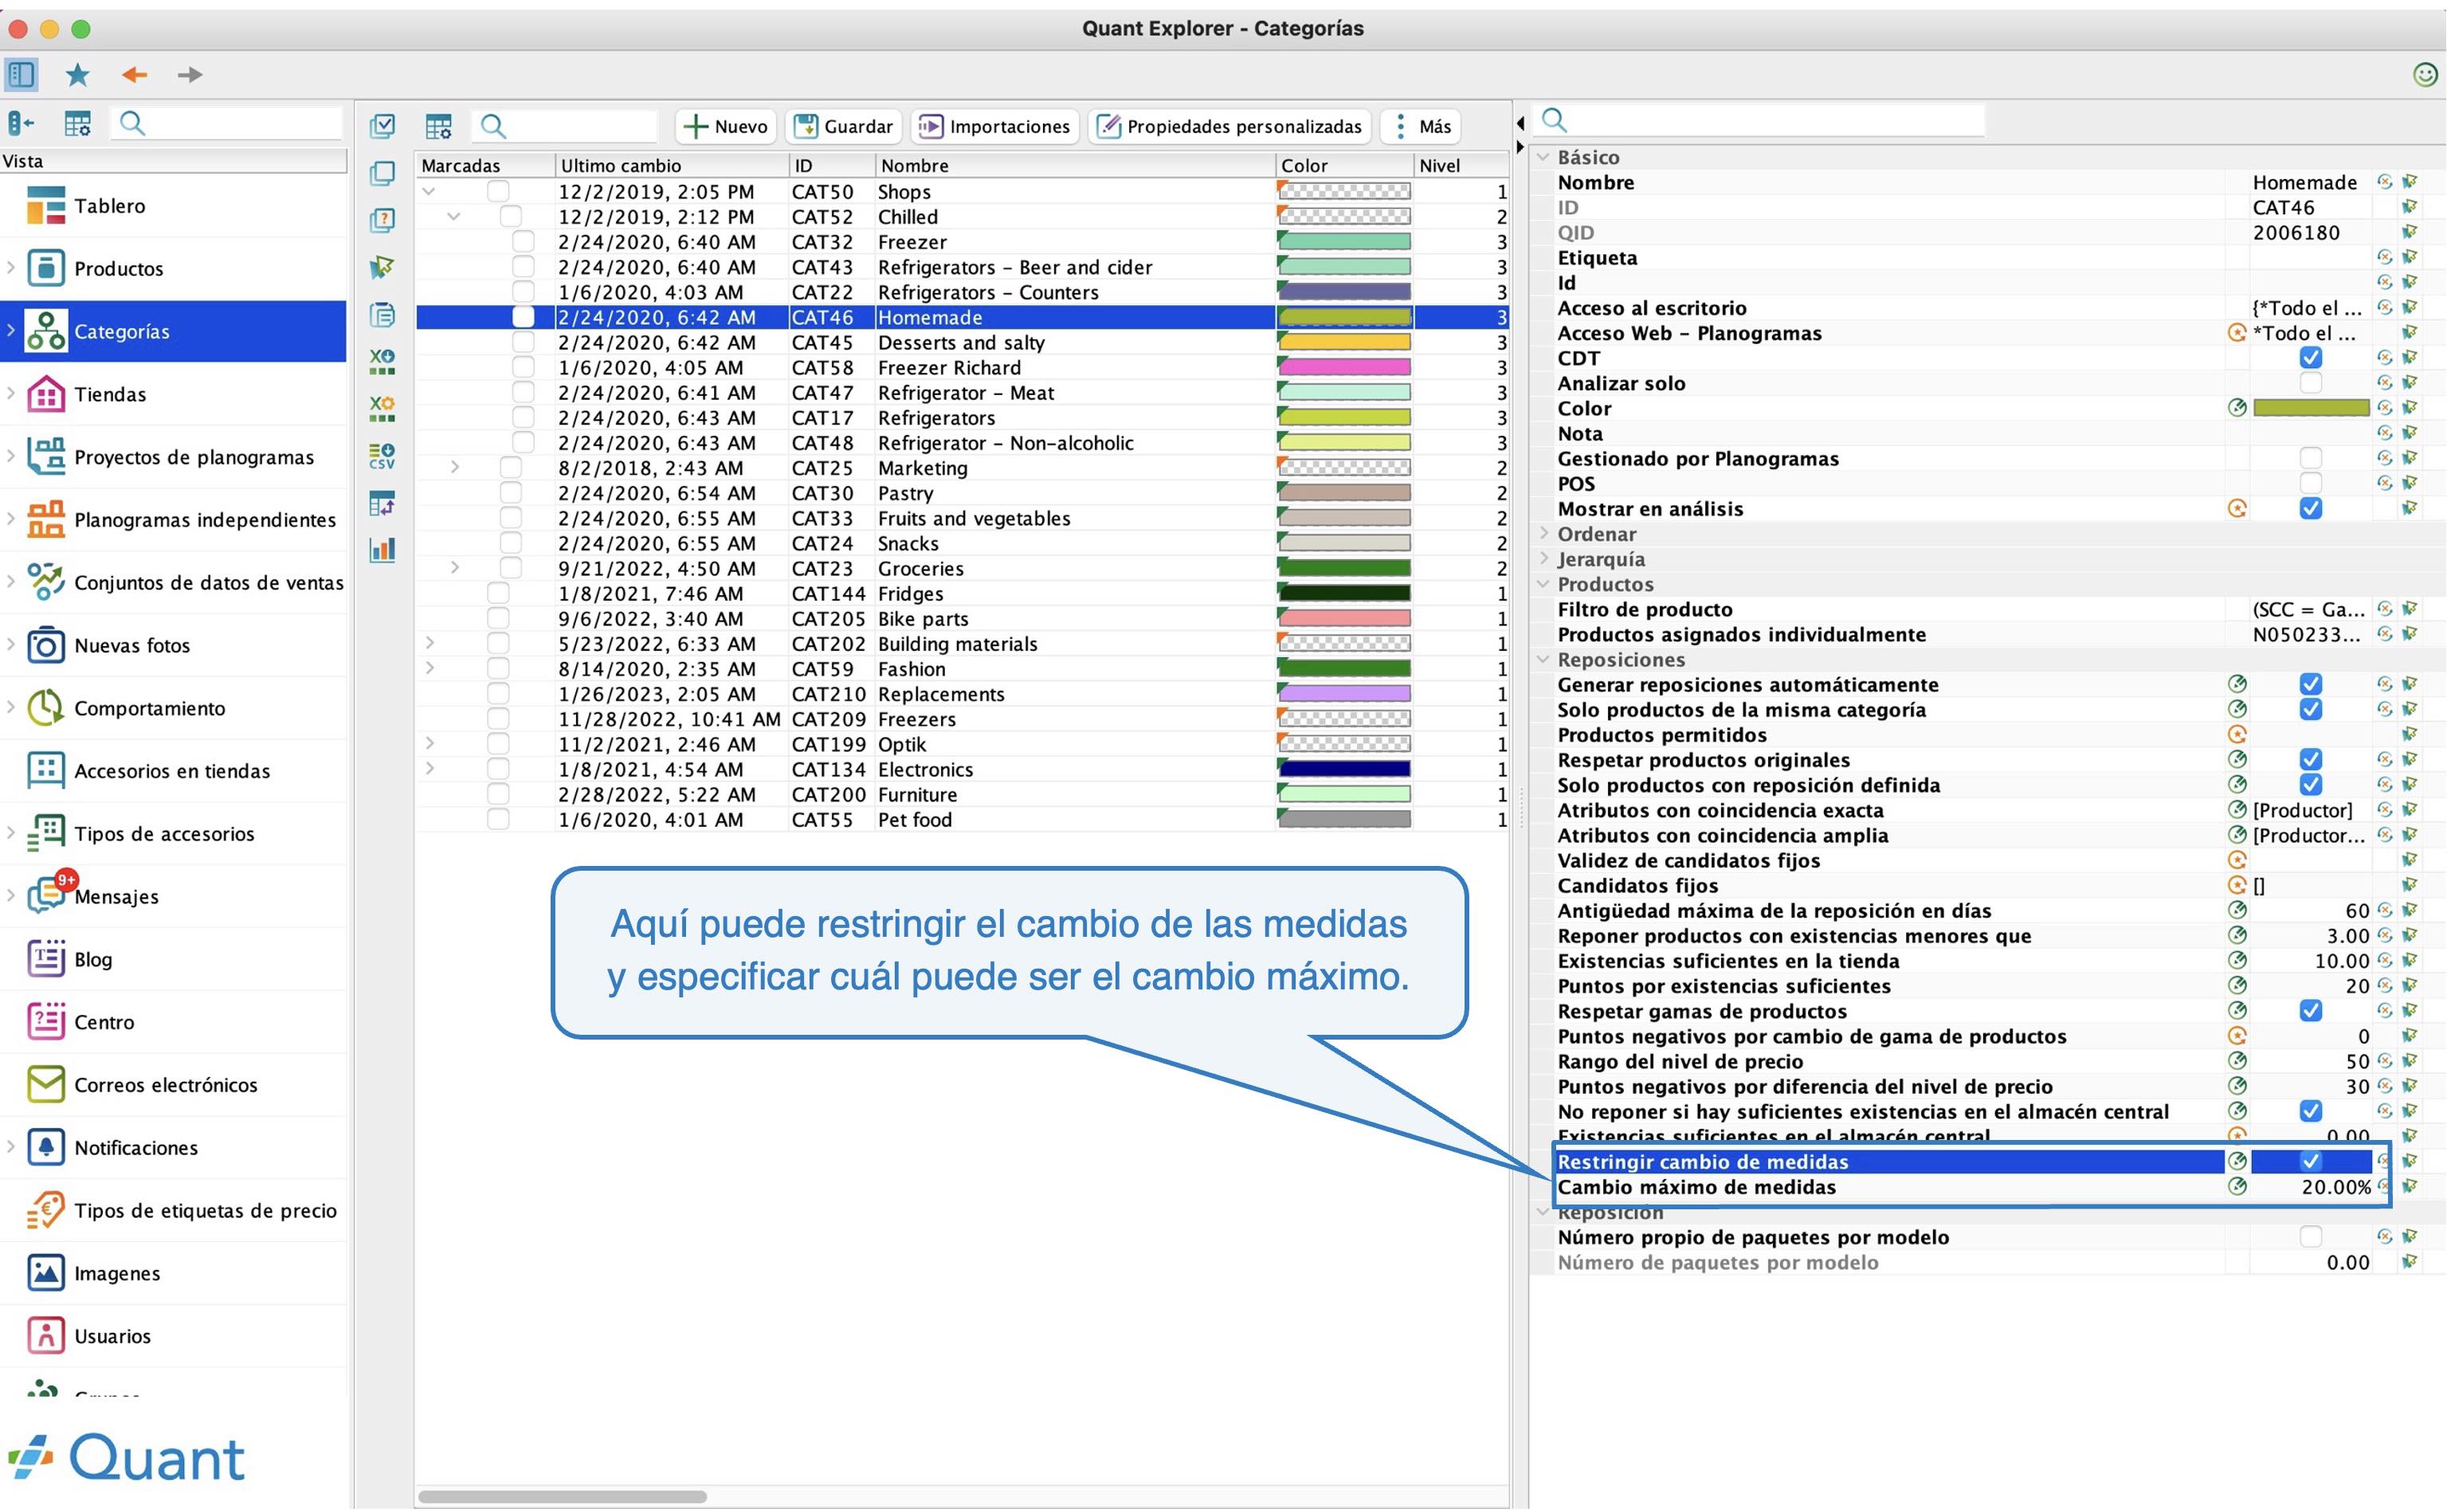Toggle Mostrar en análisis checkbox

pyautogui.click(x=2310, y=508)
